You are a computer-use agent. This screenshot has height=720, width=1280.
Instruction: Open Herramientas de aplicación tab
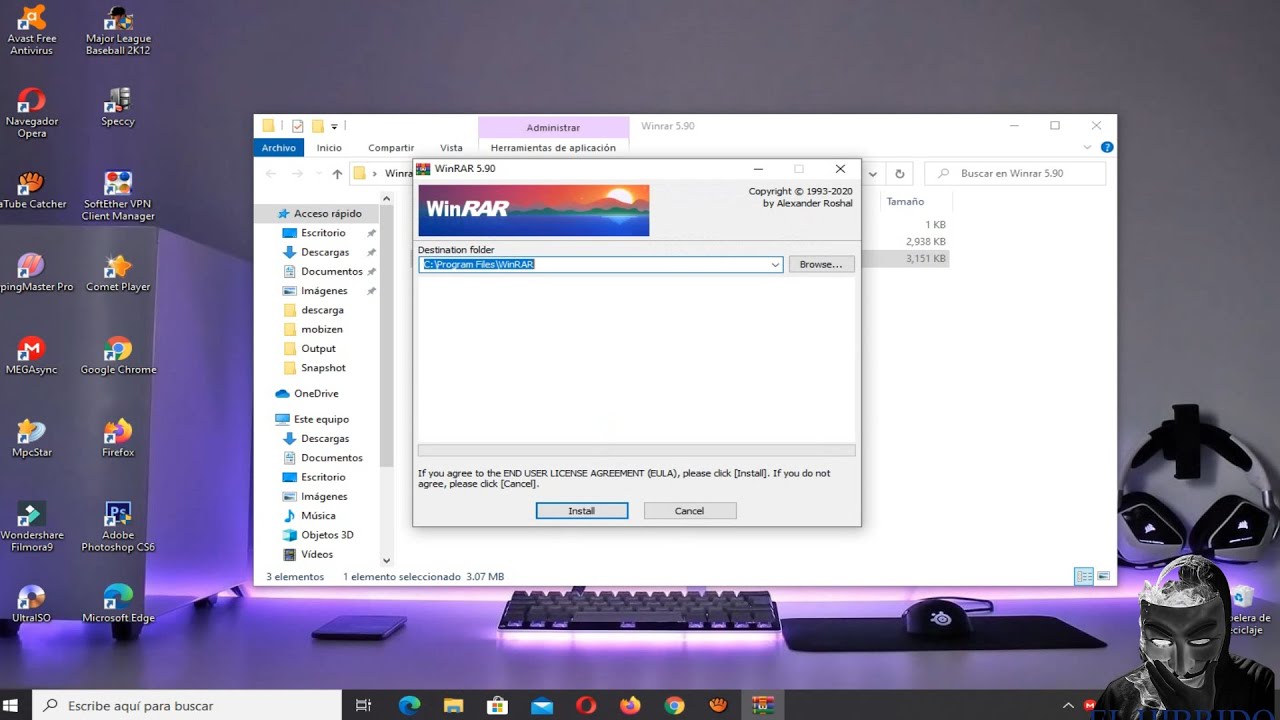tap(553, 147)
